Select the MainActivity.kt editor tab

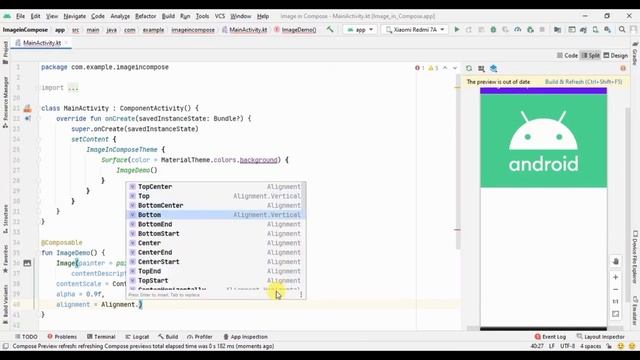click(x=41, y=43)
